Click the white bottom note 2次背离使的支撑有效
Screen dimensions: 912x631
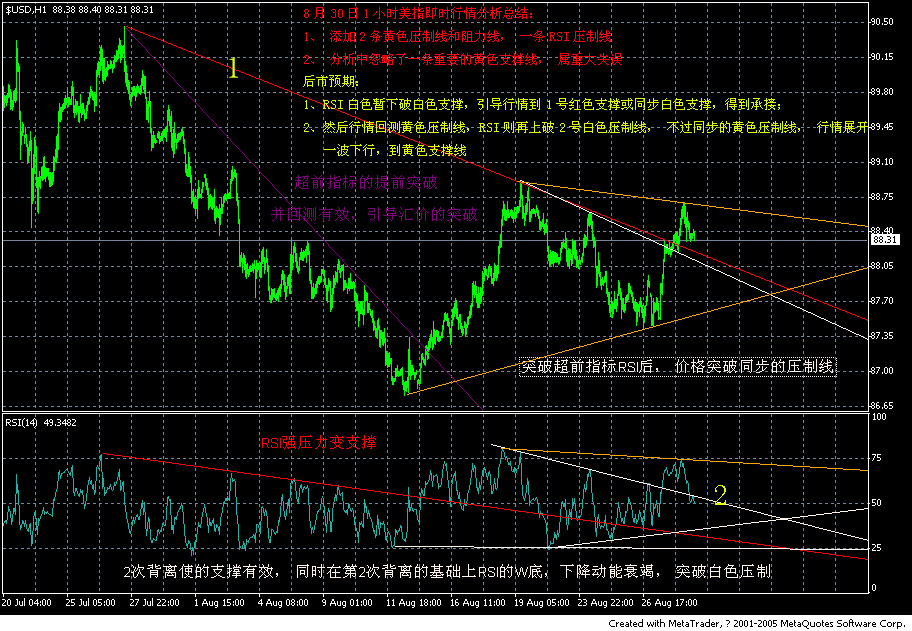(x=447, y=572)
